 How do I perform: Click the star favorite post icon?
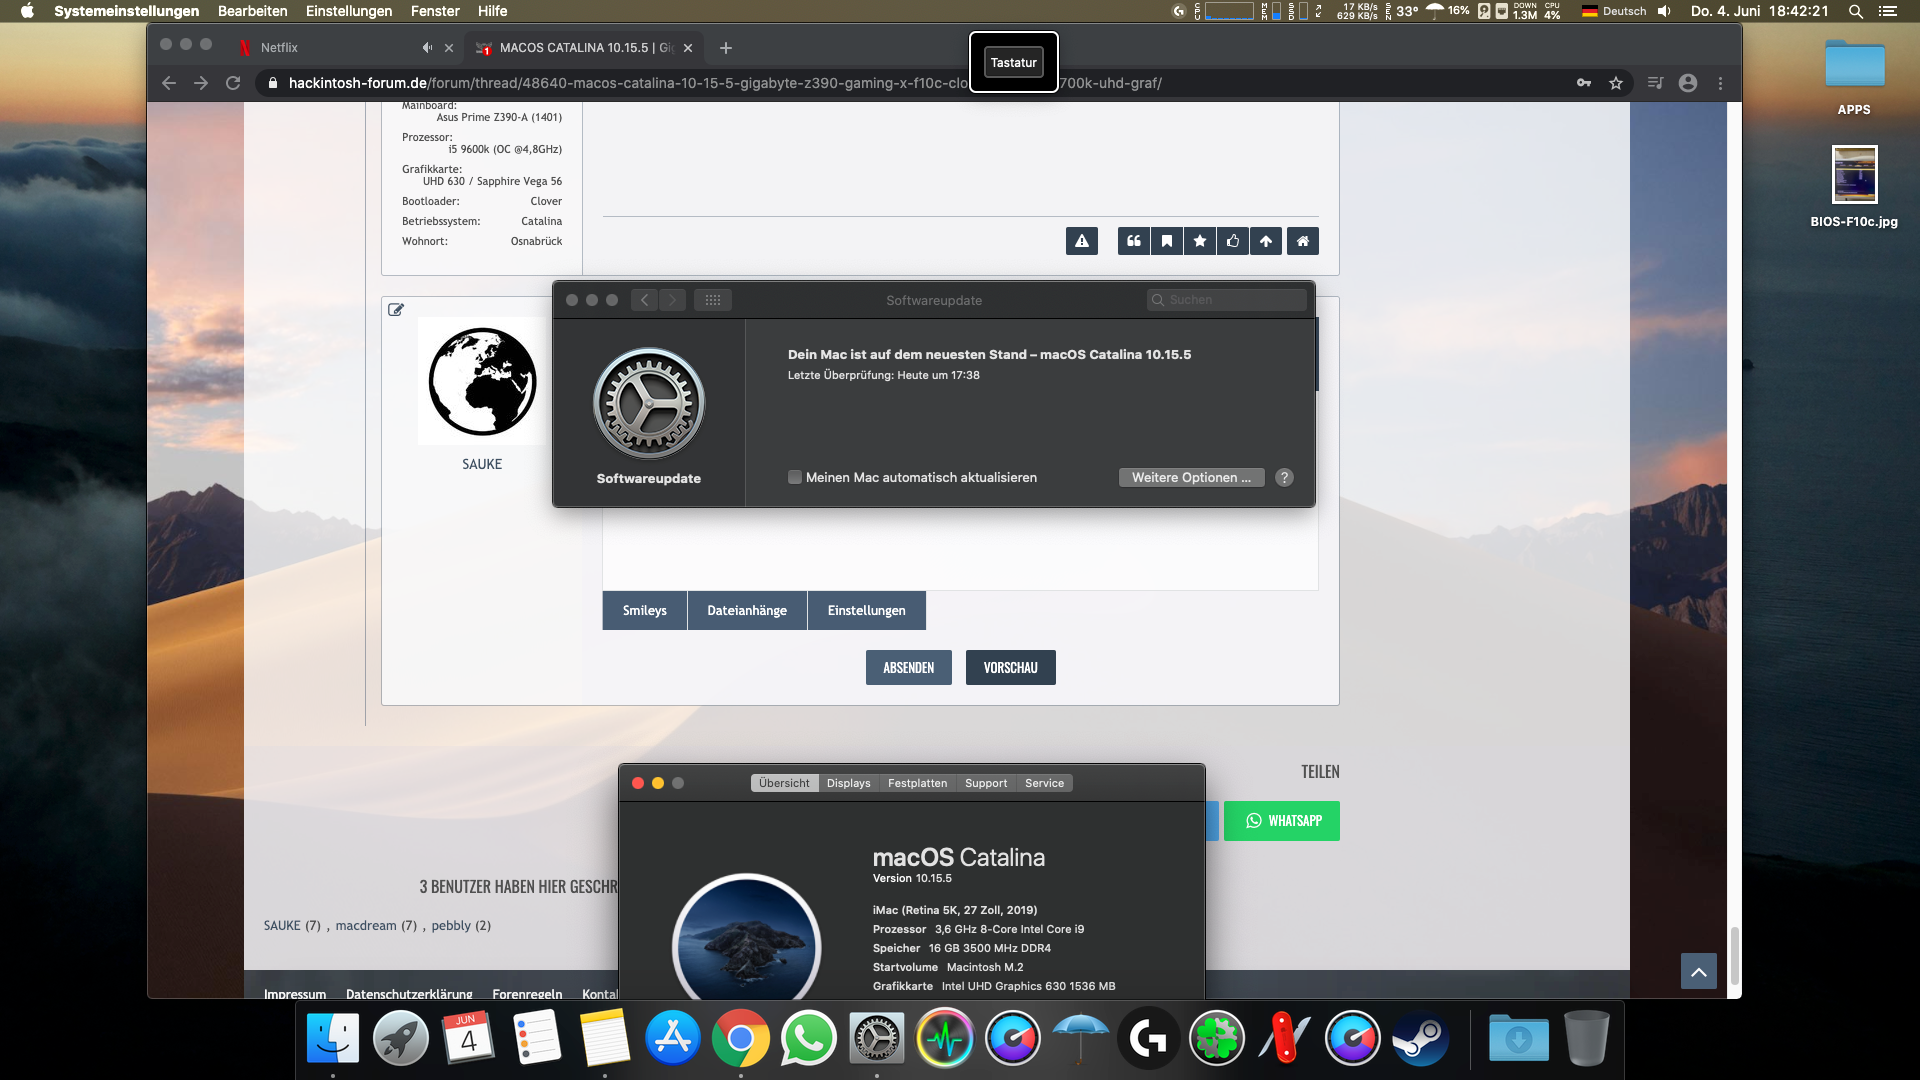tap(1199, 241)
